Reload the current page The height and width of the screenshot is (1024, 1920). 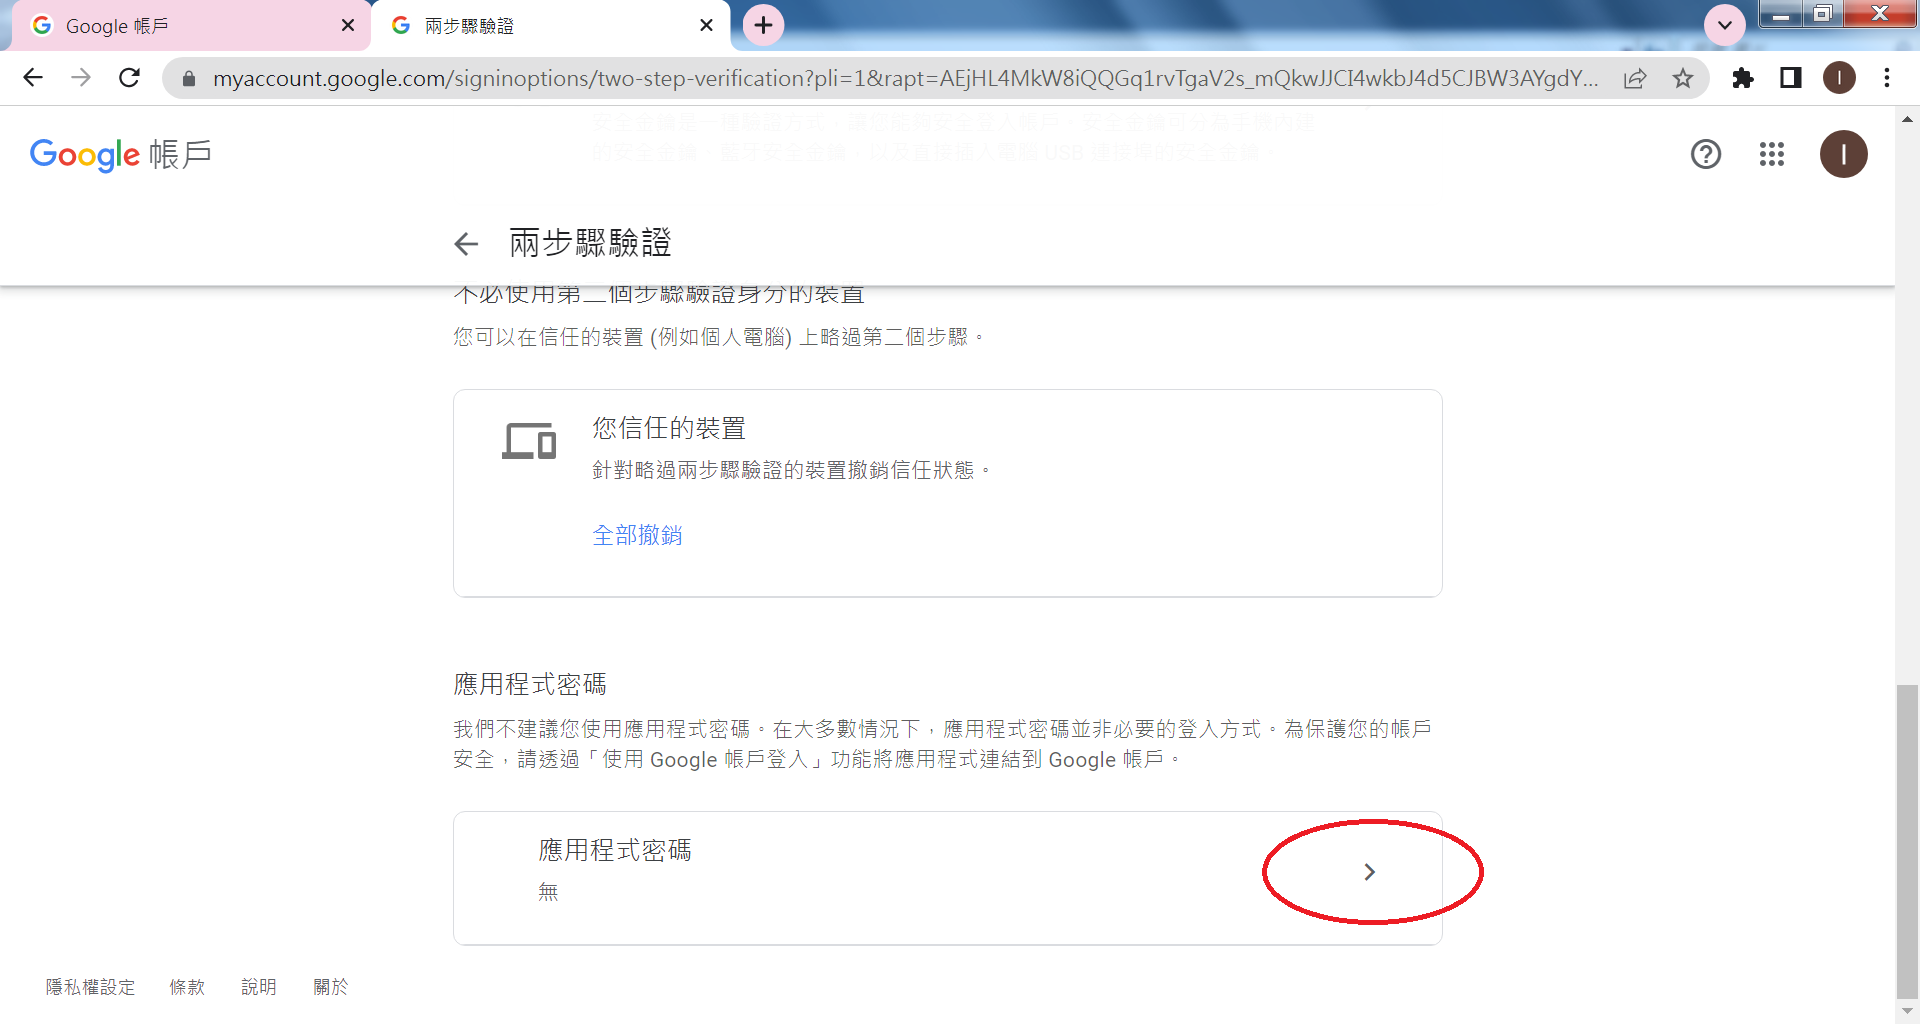coord(129,78)
